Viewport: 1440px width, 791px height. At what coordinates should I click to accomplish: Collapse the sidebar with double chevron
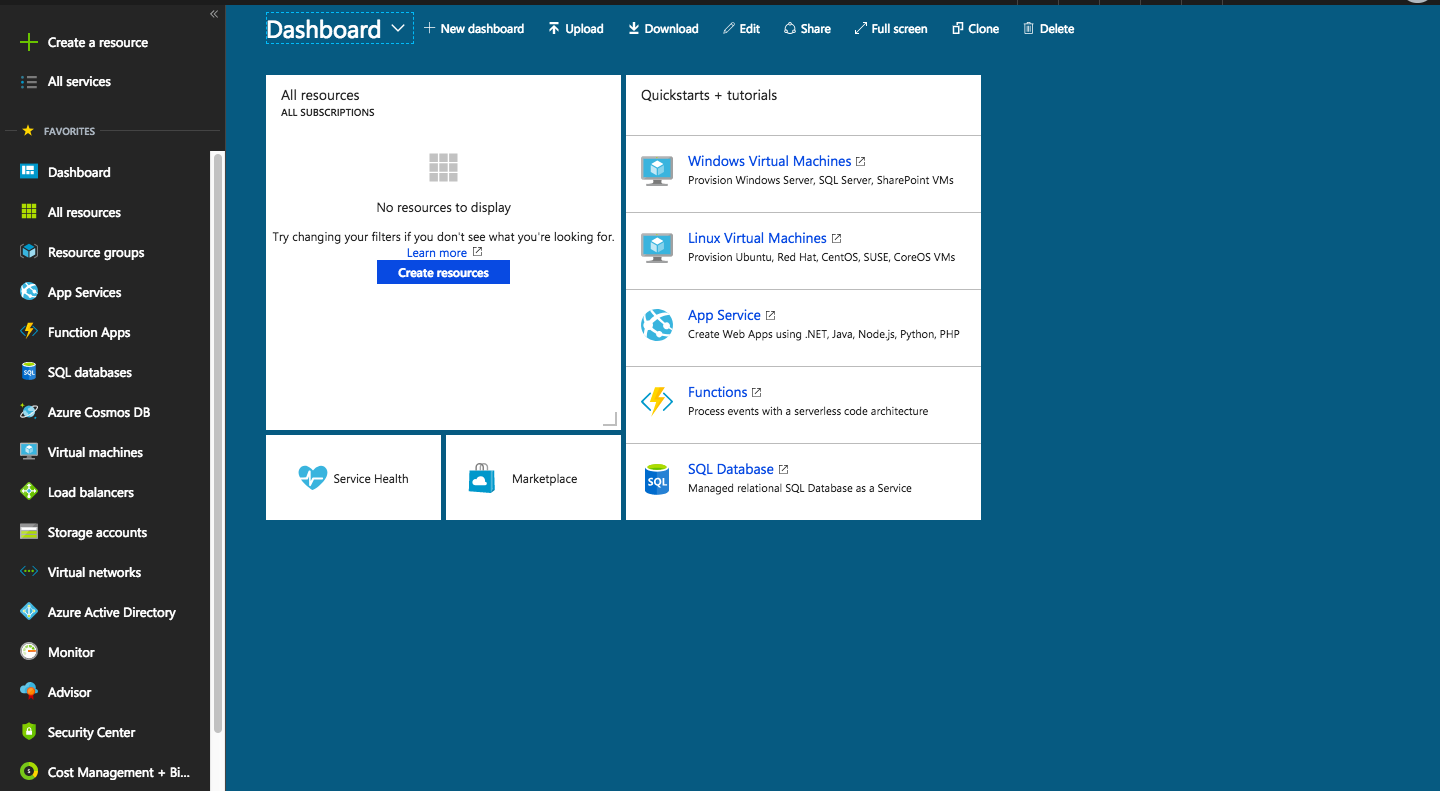214,14
